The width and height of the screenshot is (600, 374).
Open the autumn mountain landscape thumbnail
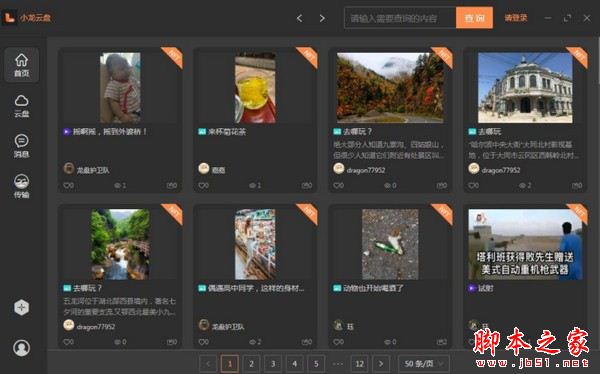tap(390, 88)
